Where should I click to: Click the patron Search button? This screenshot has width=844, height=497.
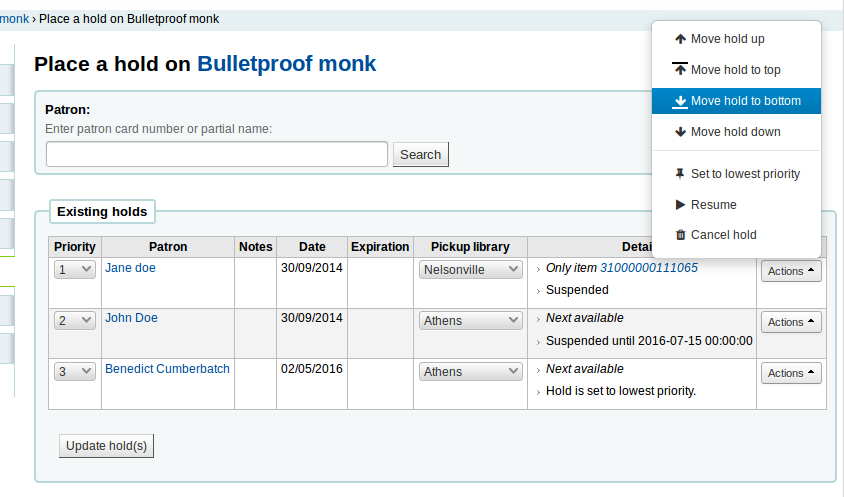(420, 154)
